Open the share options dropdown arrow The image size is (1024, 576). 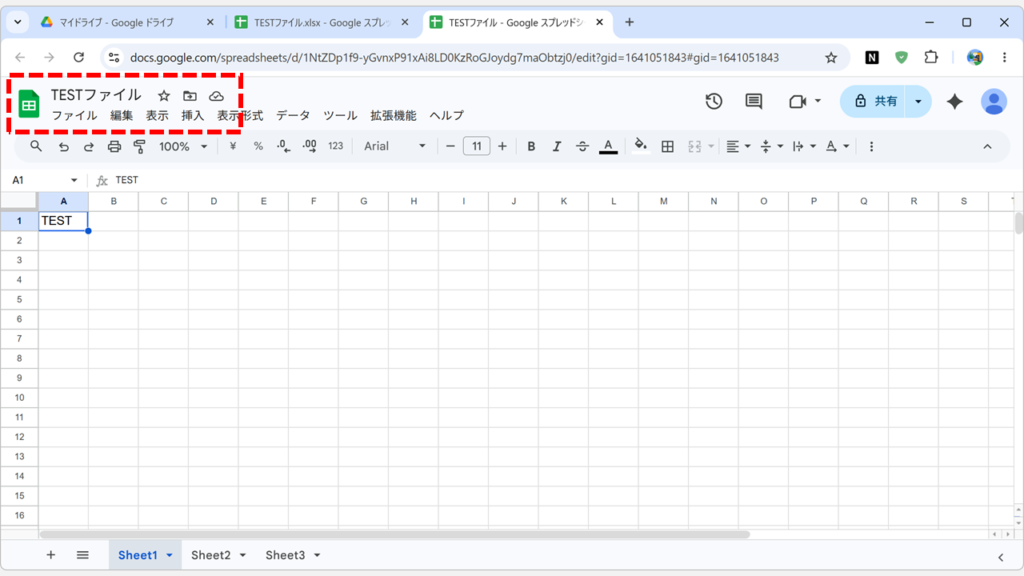coord(918,101)
